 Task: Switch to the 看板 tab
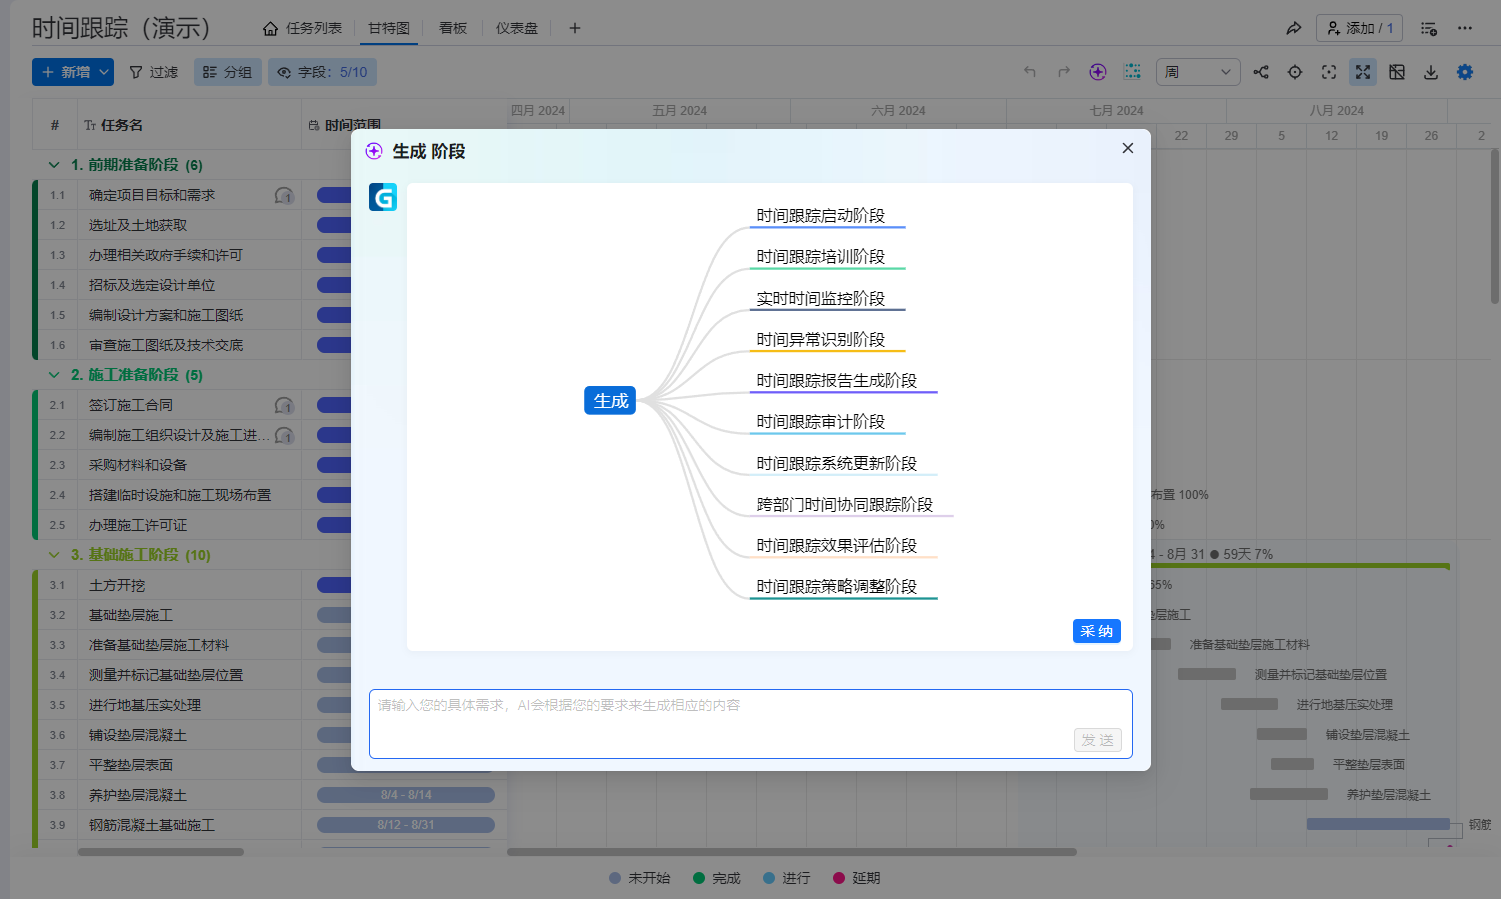click(x=453, y=28)
